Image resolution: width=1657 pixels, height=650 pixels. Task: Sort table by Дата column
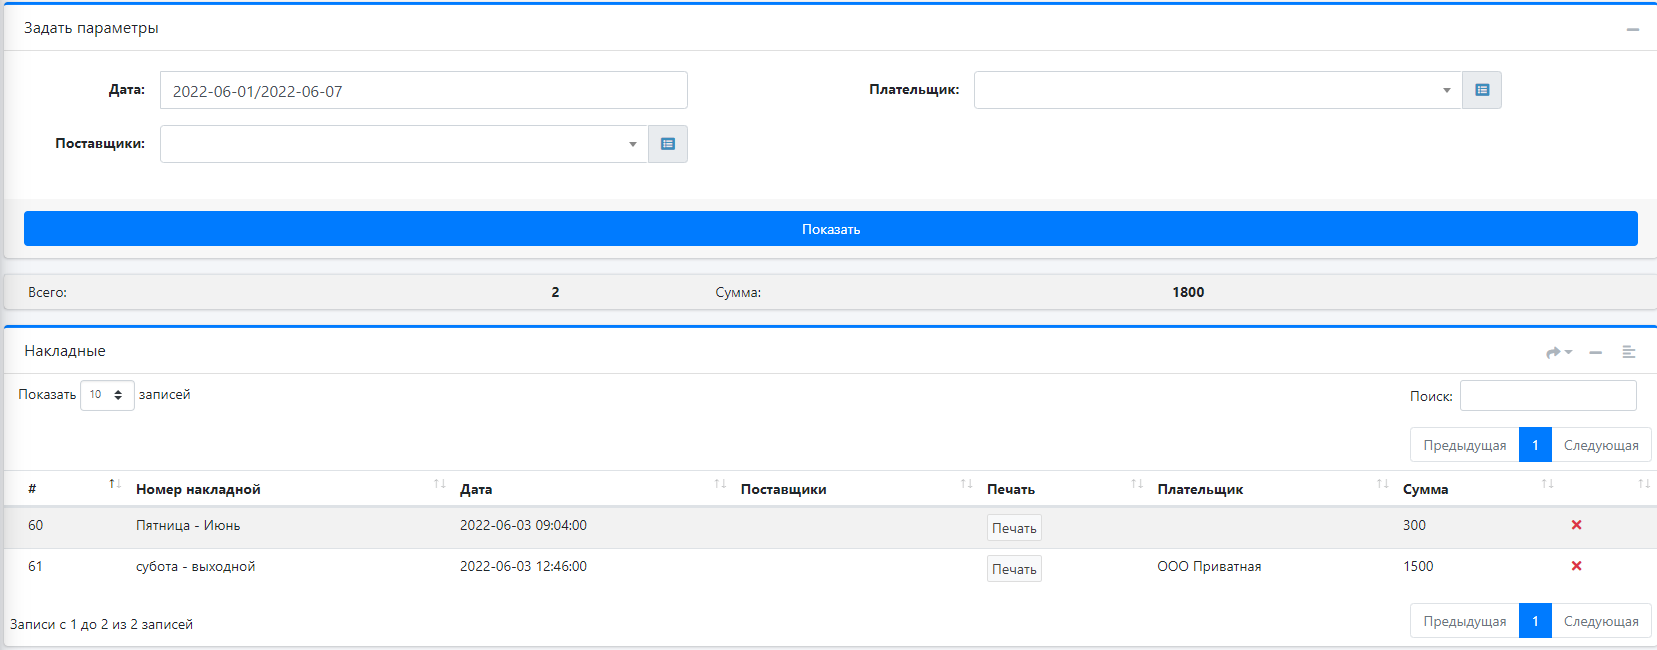pyautogui.click(x=592, y=489)
